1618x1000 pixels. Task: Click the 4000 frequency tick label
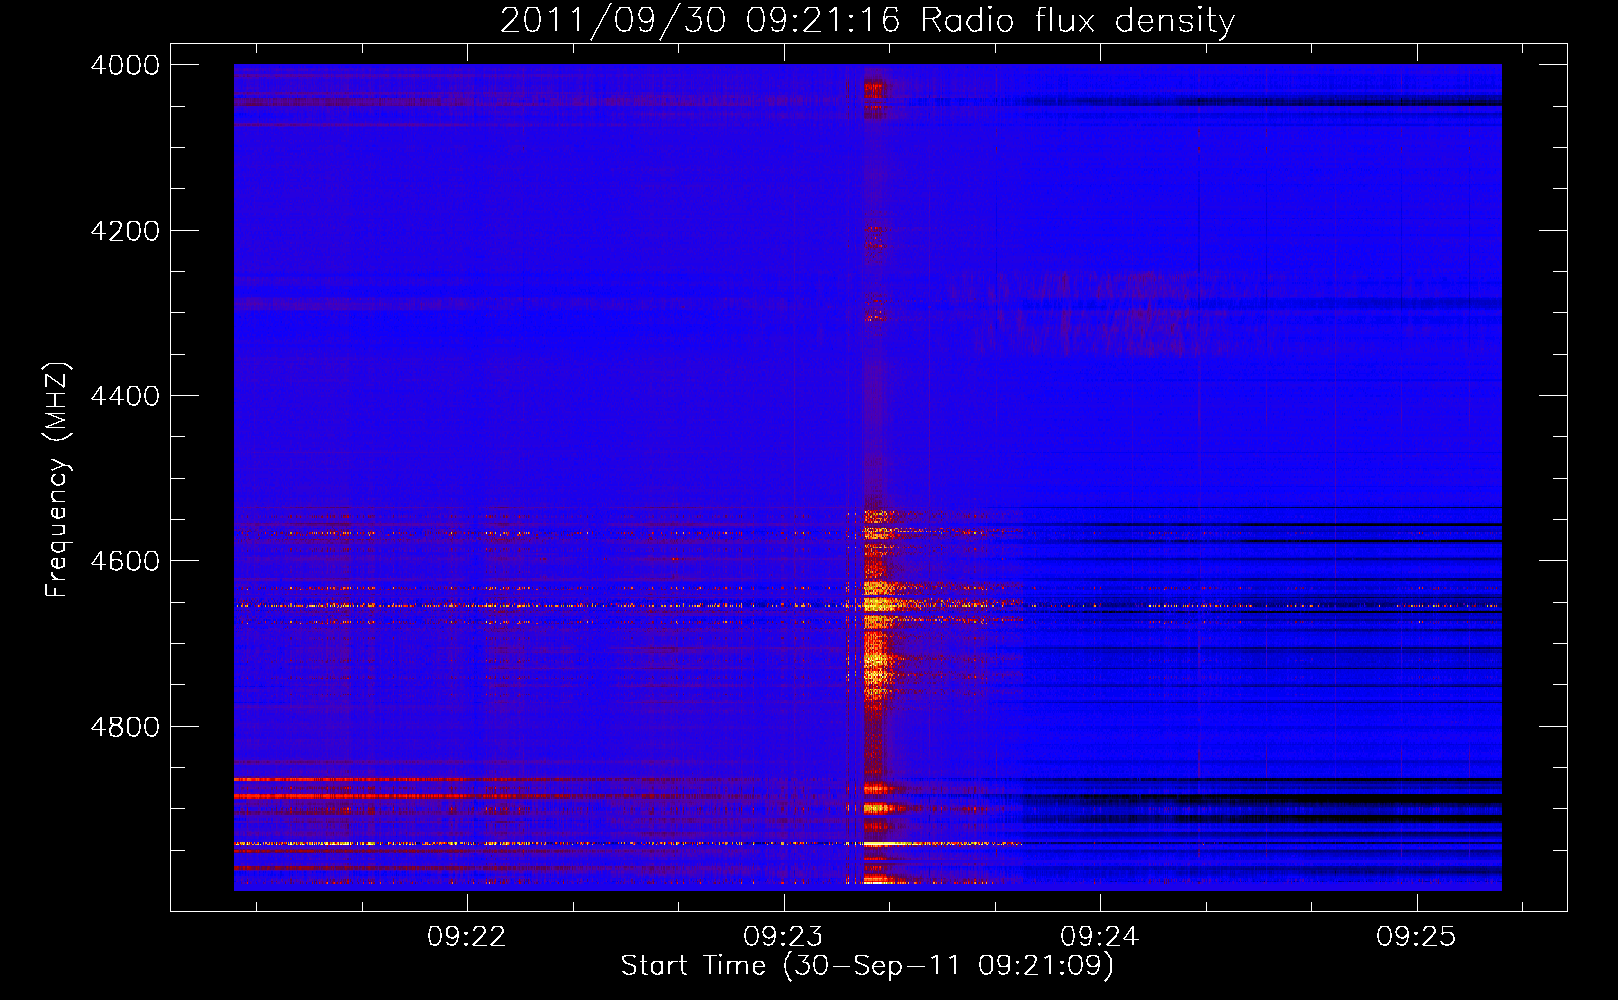pyautogui.click(x=125, y=65)
